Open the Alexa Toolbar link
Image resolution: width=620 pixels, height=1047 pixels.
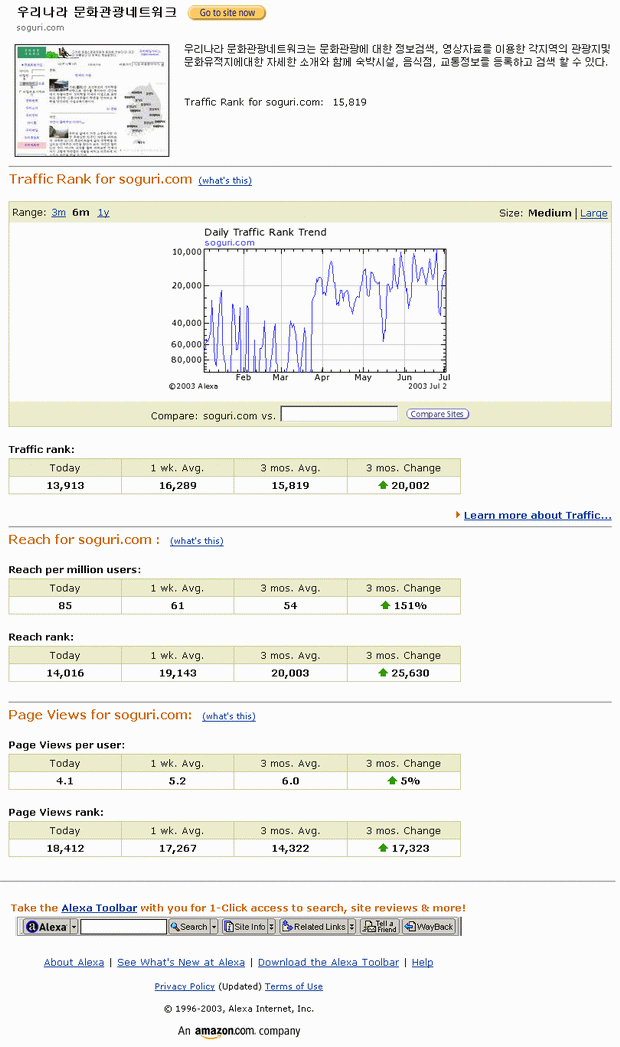pos(99,907)
